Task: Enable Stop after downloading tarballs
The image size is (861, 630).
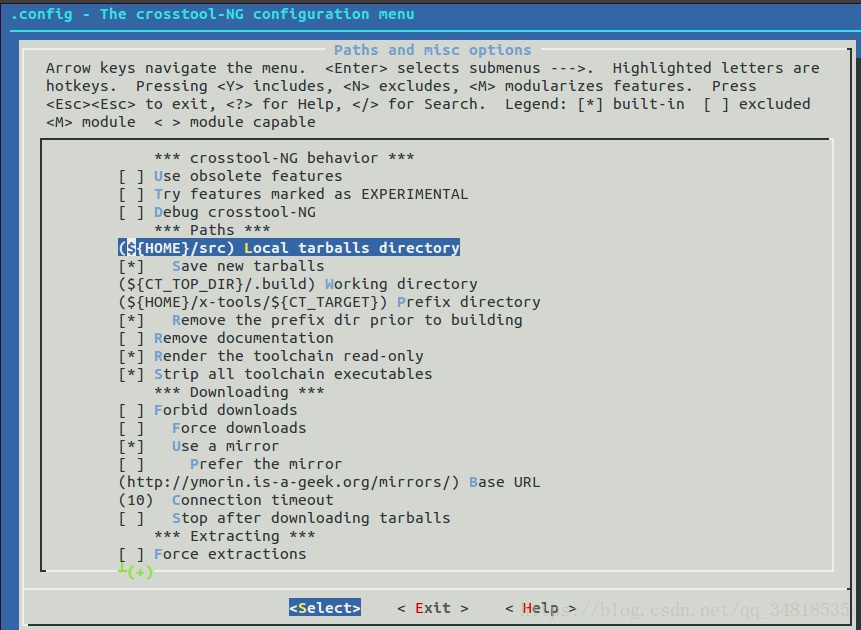Action: pyautogui.click(x=284, y=519)
